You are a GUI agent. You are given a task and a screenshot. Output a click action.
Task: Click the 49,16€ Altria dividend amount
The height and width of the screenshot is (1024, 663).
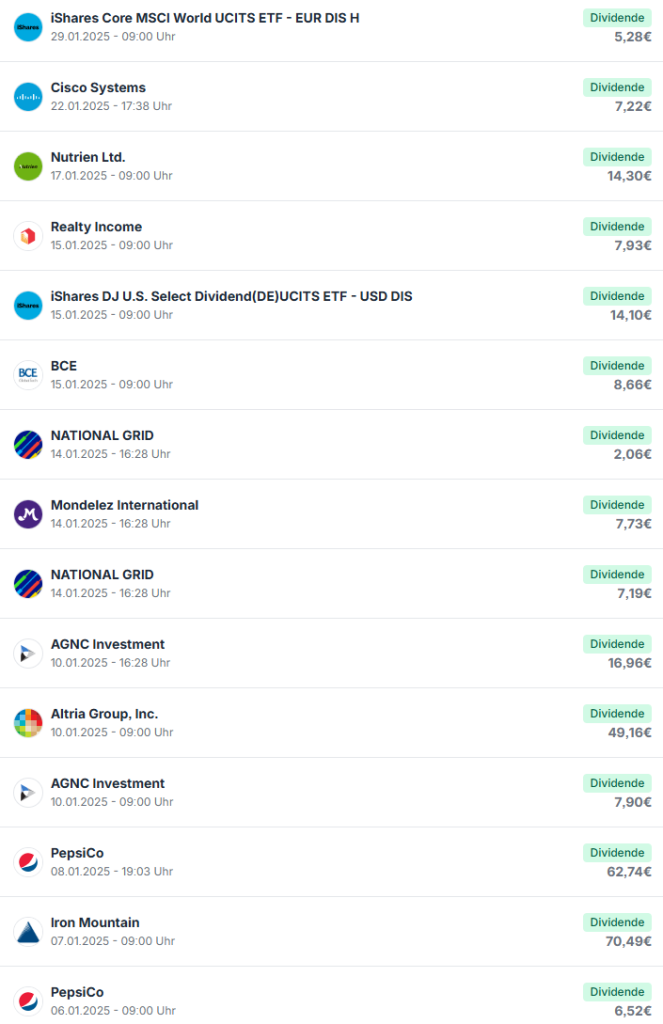pos(632,732)
